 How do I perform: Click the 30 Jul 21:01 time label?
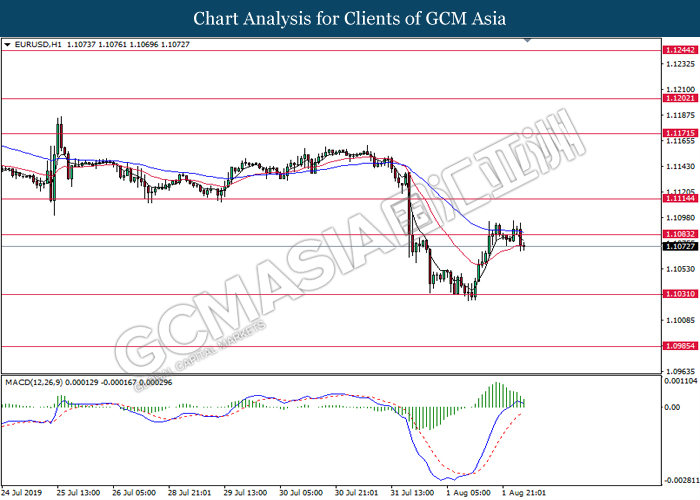357,493
